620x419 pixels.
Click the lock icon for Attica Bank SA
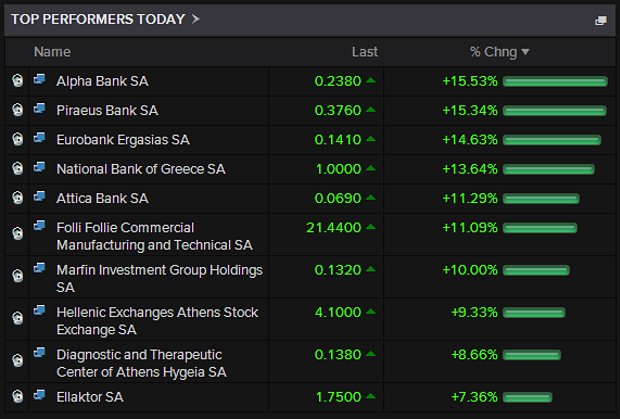tap(17, 197)
